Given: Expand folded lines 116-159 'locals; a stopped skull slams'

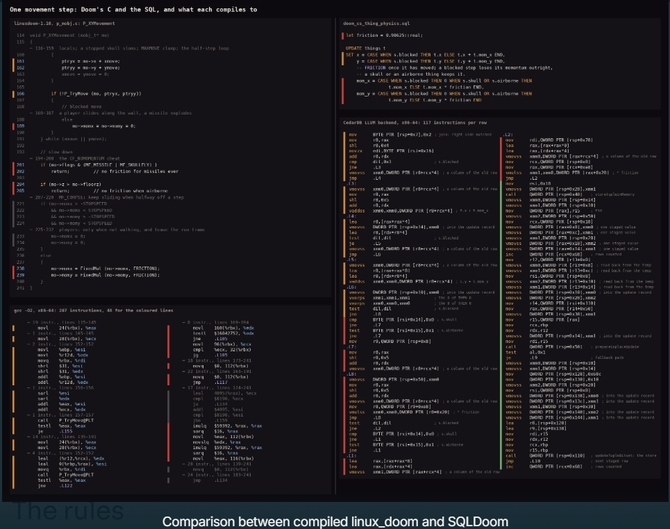Looking at the screenshot, I should (x=129, y=48).
